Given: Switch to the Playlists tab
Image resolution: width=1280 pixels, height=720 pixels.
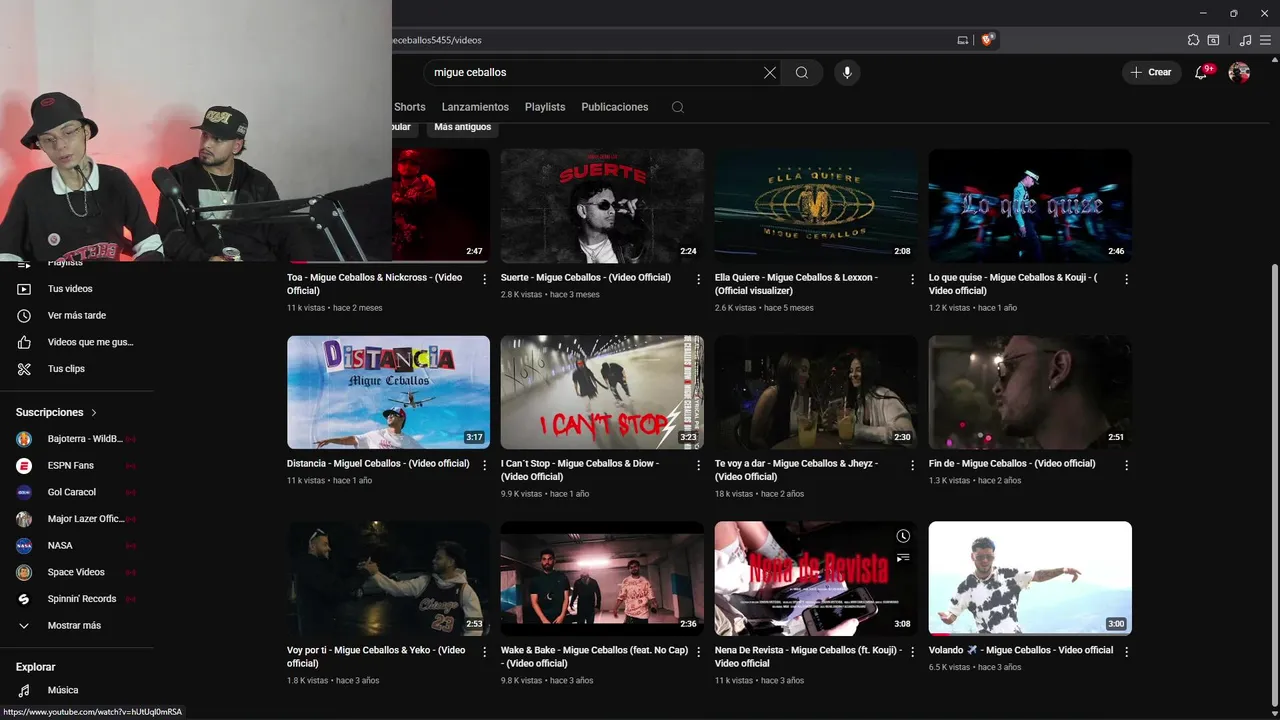Looking at the screenshot, I should tap(545, 107).
